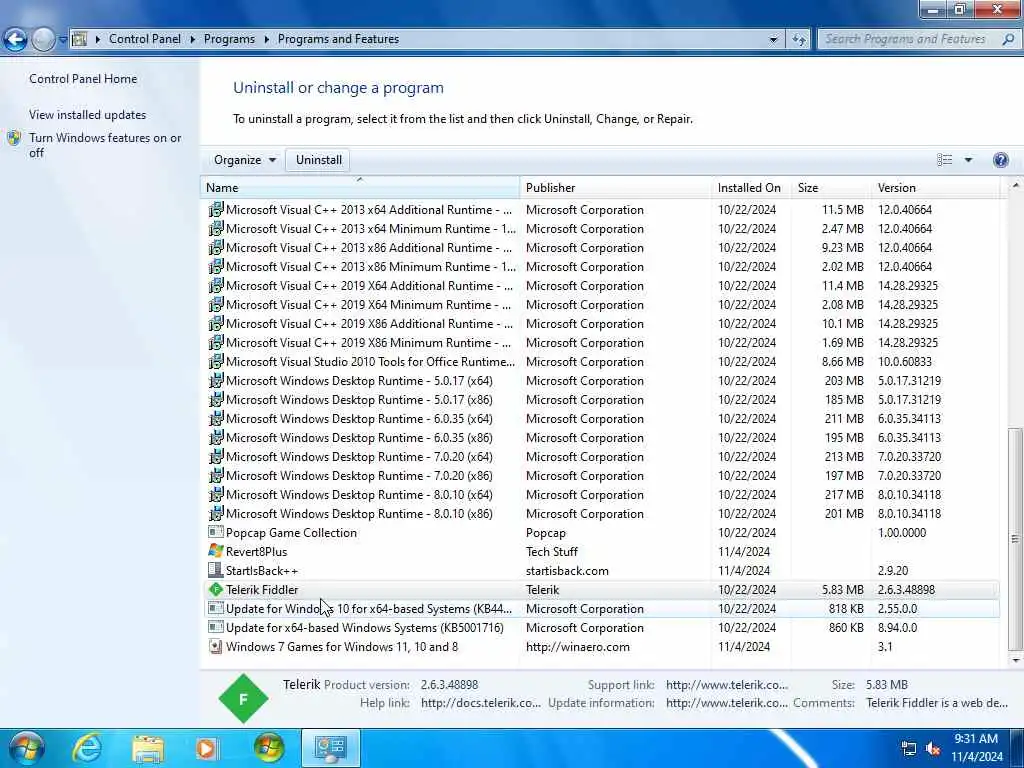Click the Control Panel address bar icon
Screen dimensions: 1024x768
(79, 39)
